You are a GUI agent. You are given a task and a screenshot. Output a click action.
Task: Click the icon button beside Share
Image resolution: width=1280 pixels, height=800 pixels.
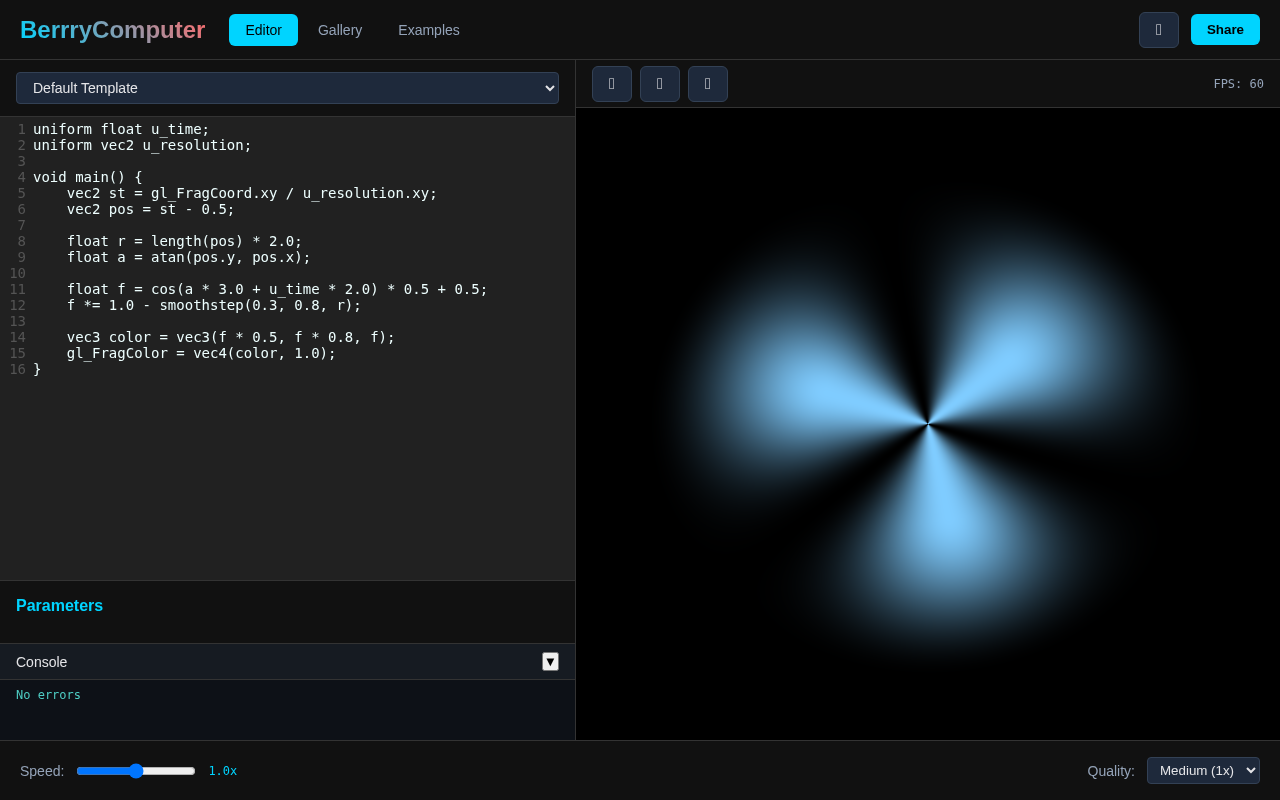(x=1159, y=30)
